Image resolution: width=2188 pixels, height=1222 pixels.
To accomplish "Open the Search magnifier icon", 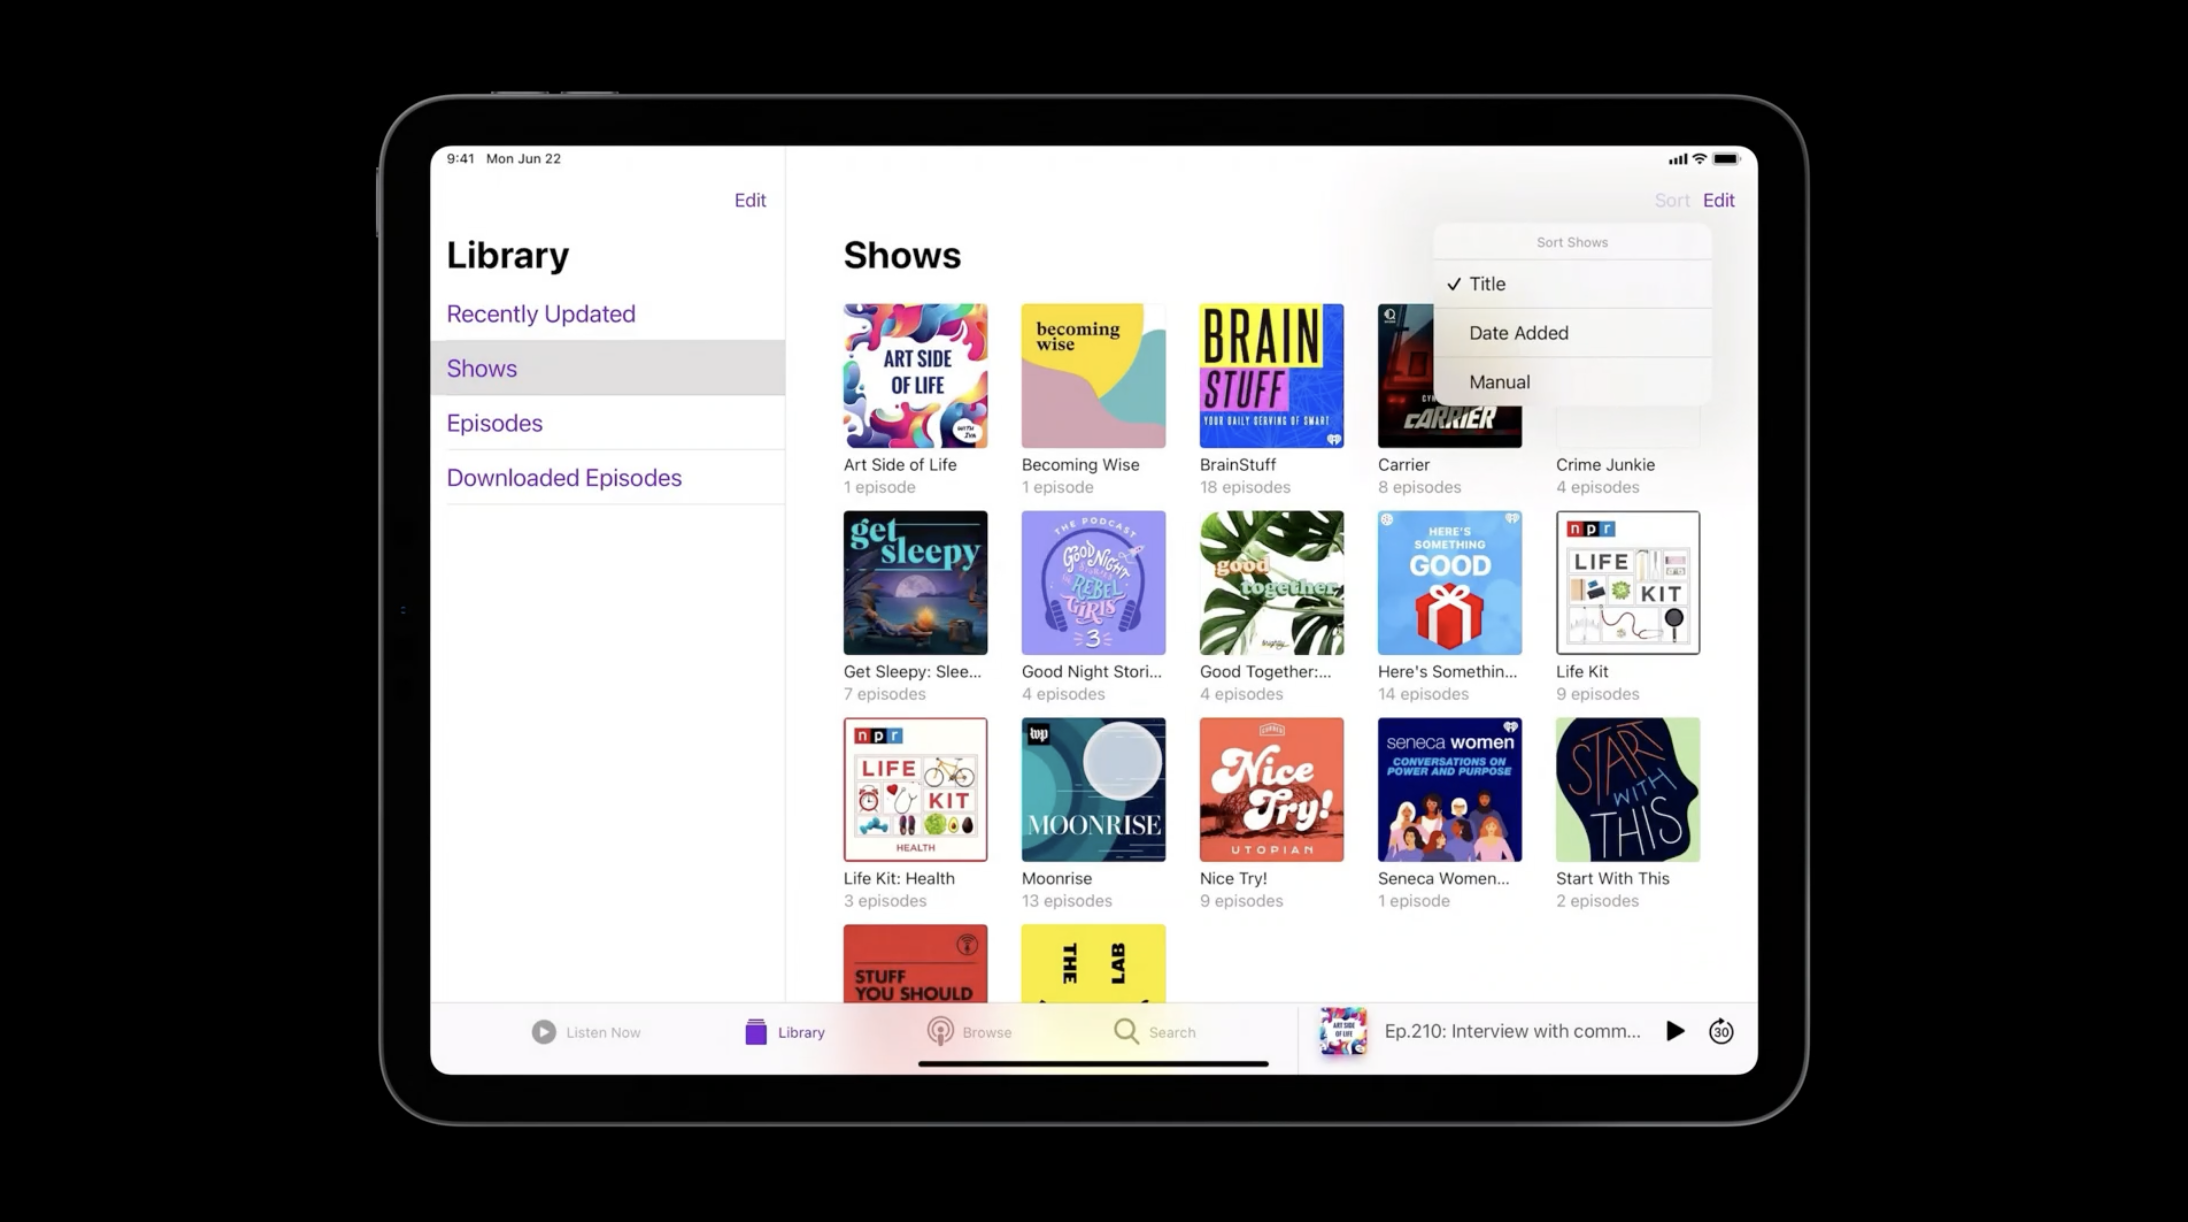I will pos(1126,1031).
